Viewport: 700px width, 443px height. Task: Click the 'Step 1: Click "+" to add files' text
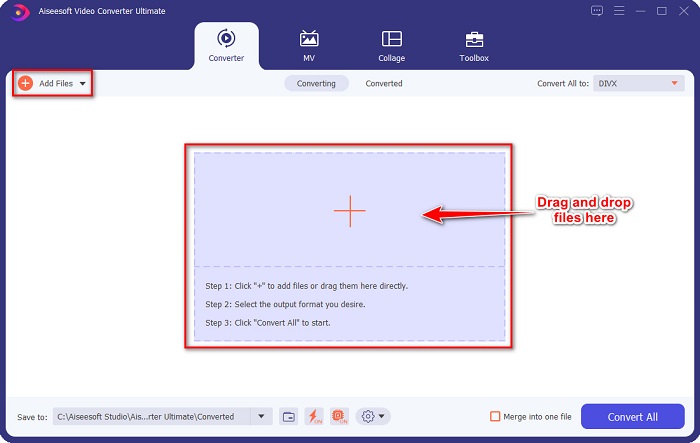click(x=307, y=286)
